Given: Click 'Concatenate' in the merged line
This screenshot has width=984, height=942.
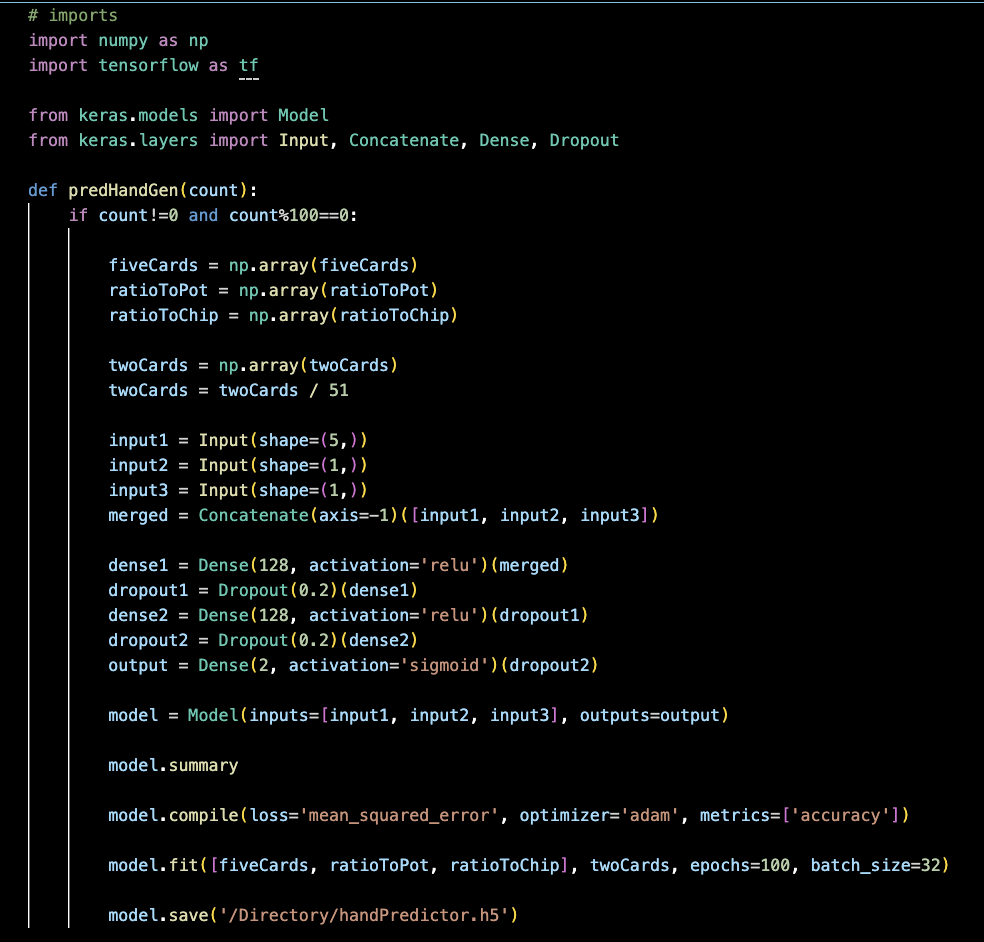Looking at the screenshot, I should tap(254, 515).
